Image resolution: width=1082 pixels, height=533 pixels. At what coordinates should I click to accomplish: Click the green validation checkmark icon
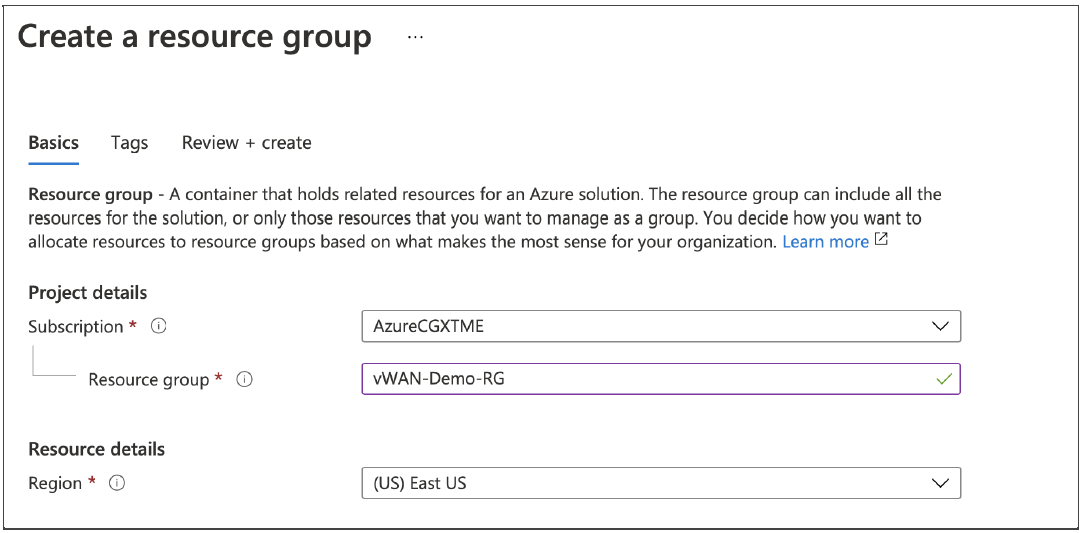(x=941, y=379)
